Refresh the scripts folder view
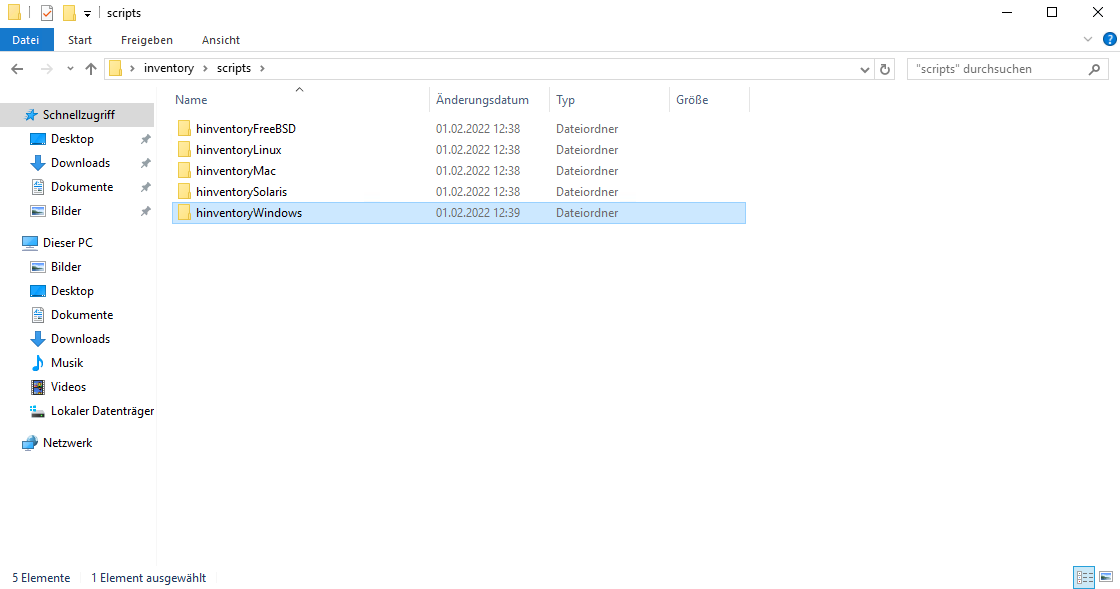 885,69
